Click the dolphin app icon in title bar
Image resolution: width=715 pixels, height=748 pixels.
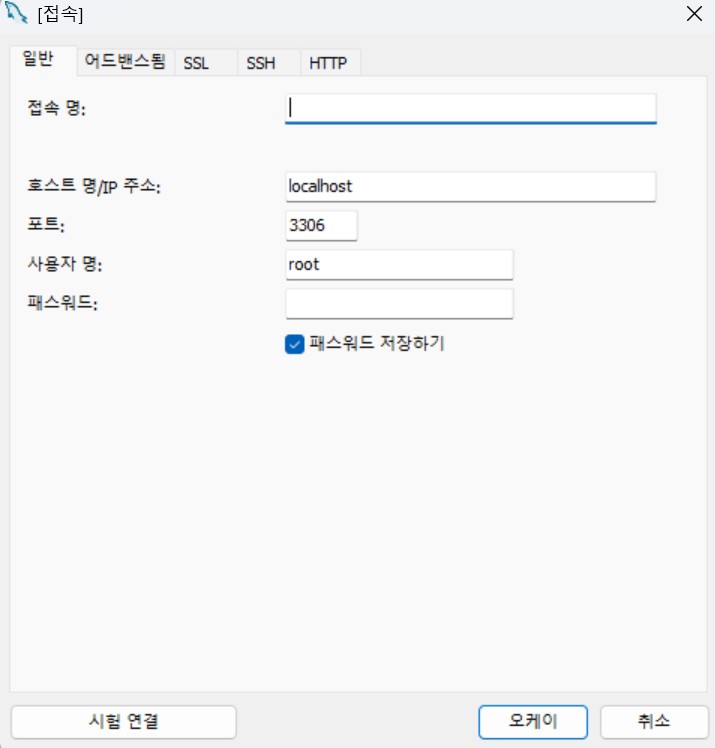pos(17,12)
